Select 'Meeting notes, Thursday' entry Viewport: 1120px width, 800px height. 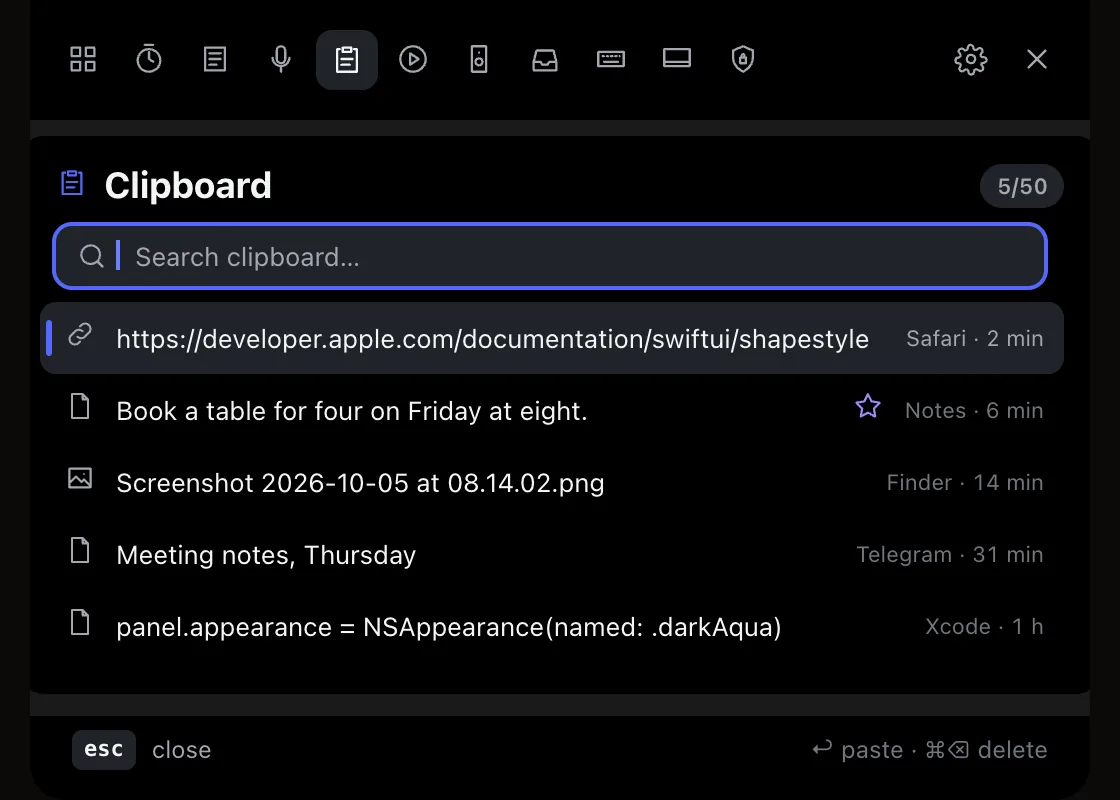552,554
